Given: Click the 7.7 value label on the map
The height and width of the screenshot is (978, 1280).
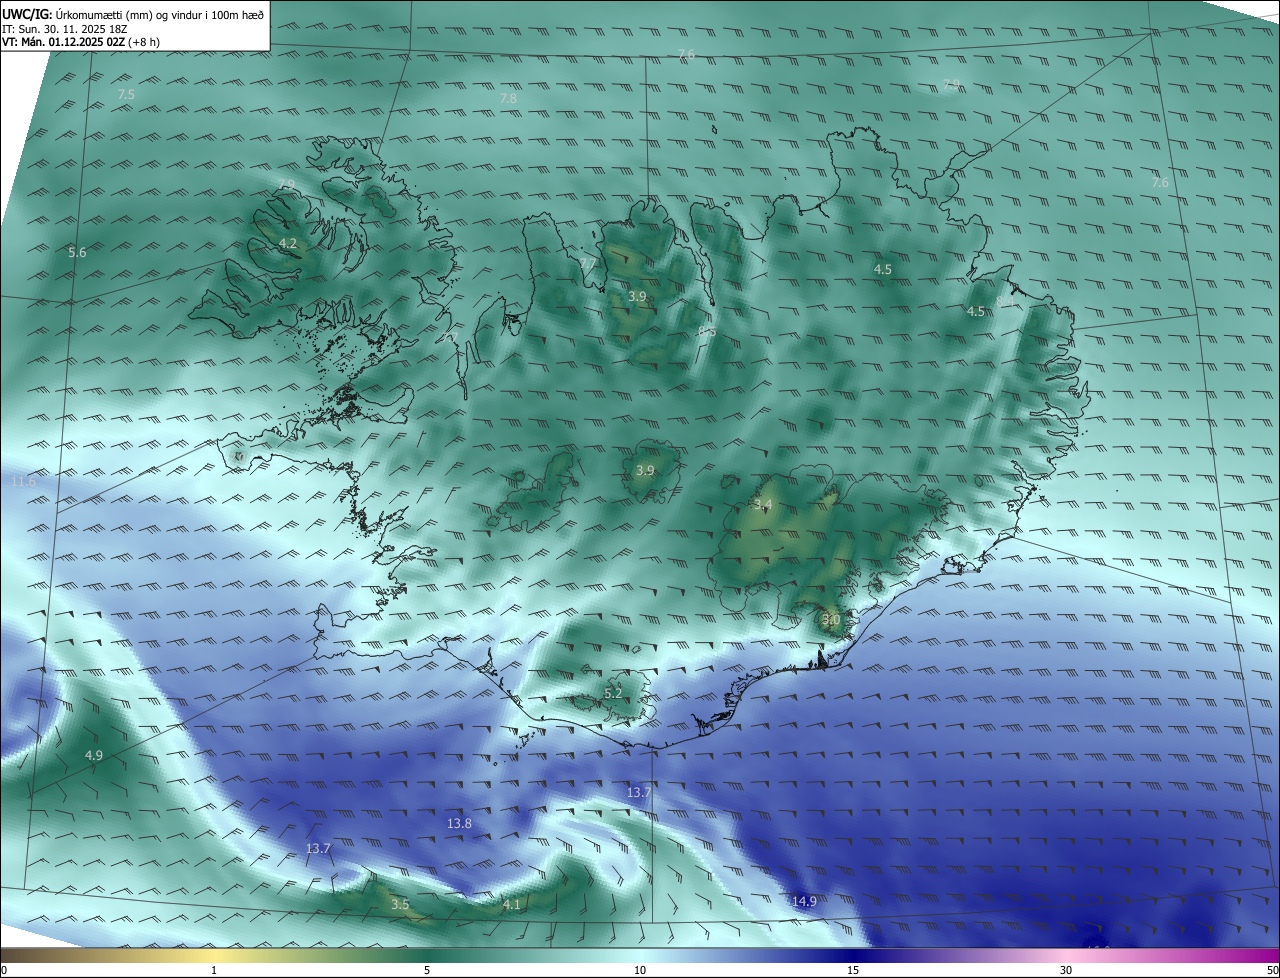Looking at the screenshot, I should coord(588,263).
